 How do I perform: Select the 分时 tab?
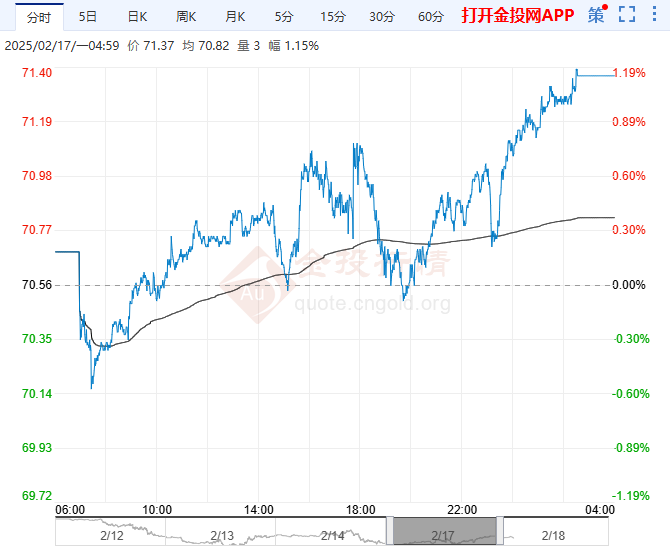click(38, 16)
